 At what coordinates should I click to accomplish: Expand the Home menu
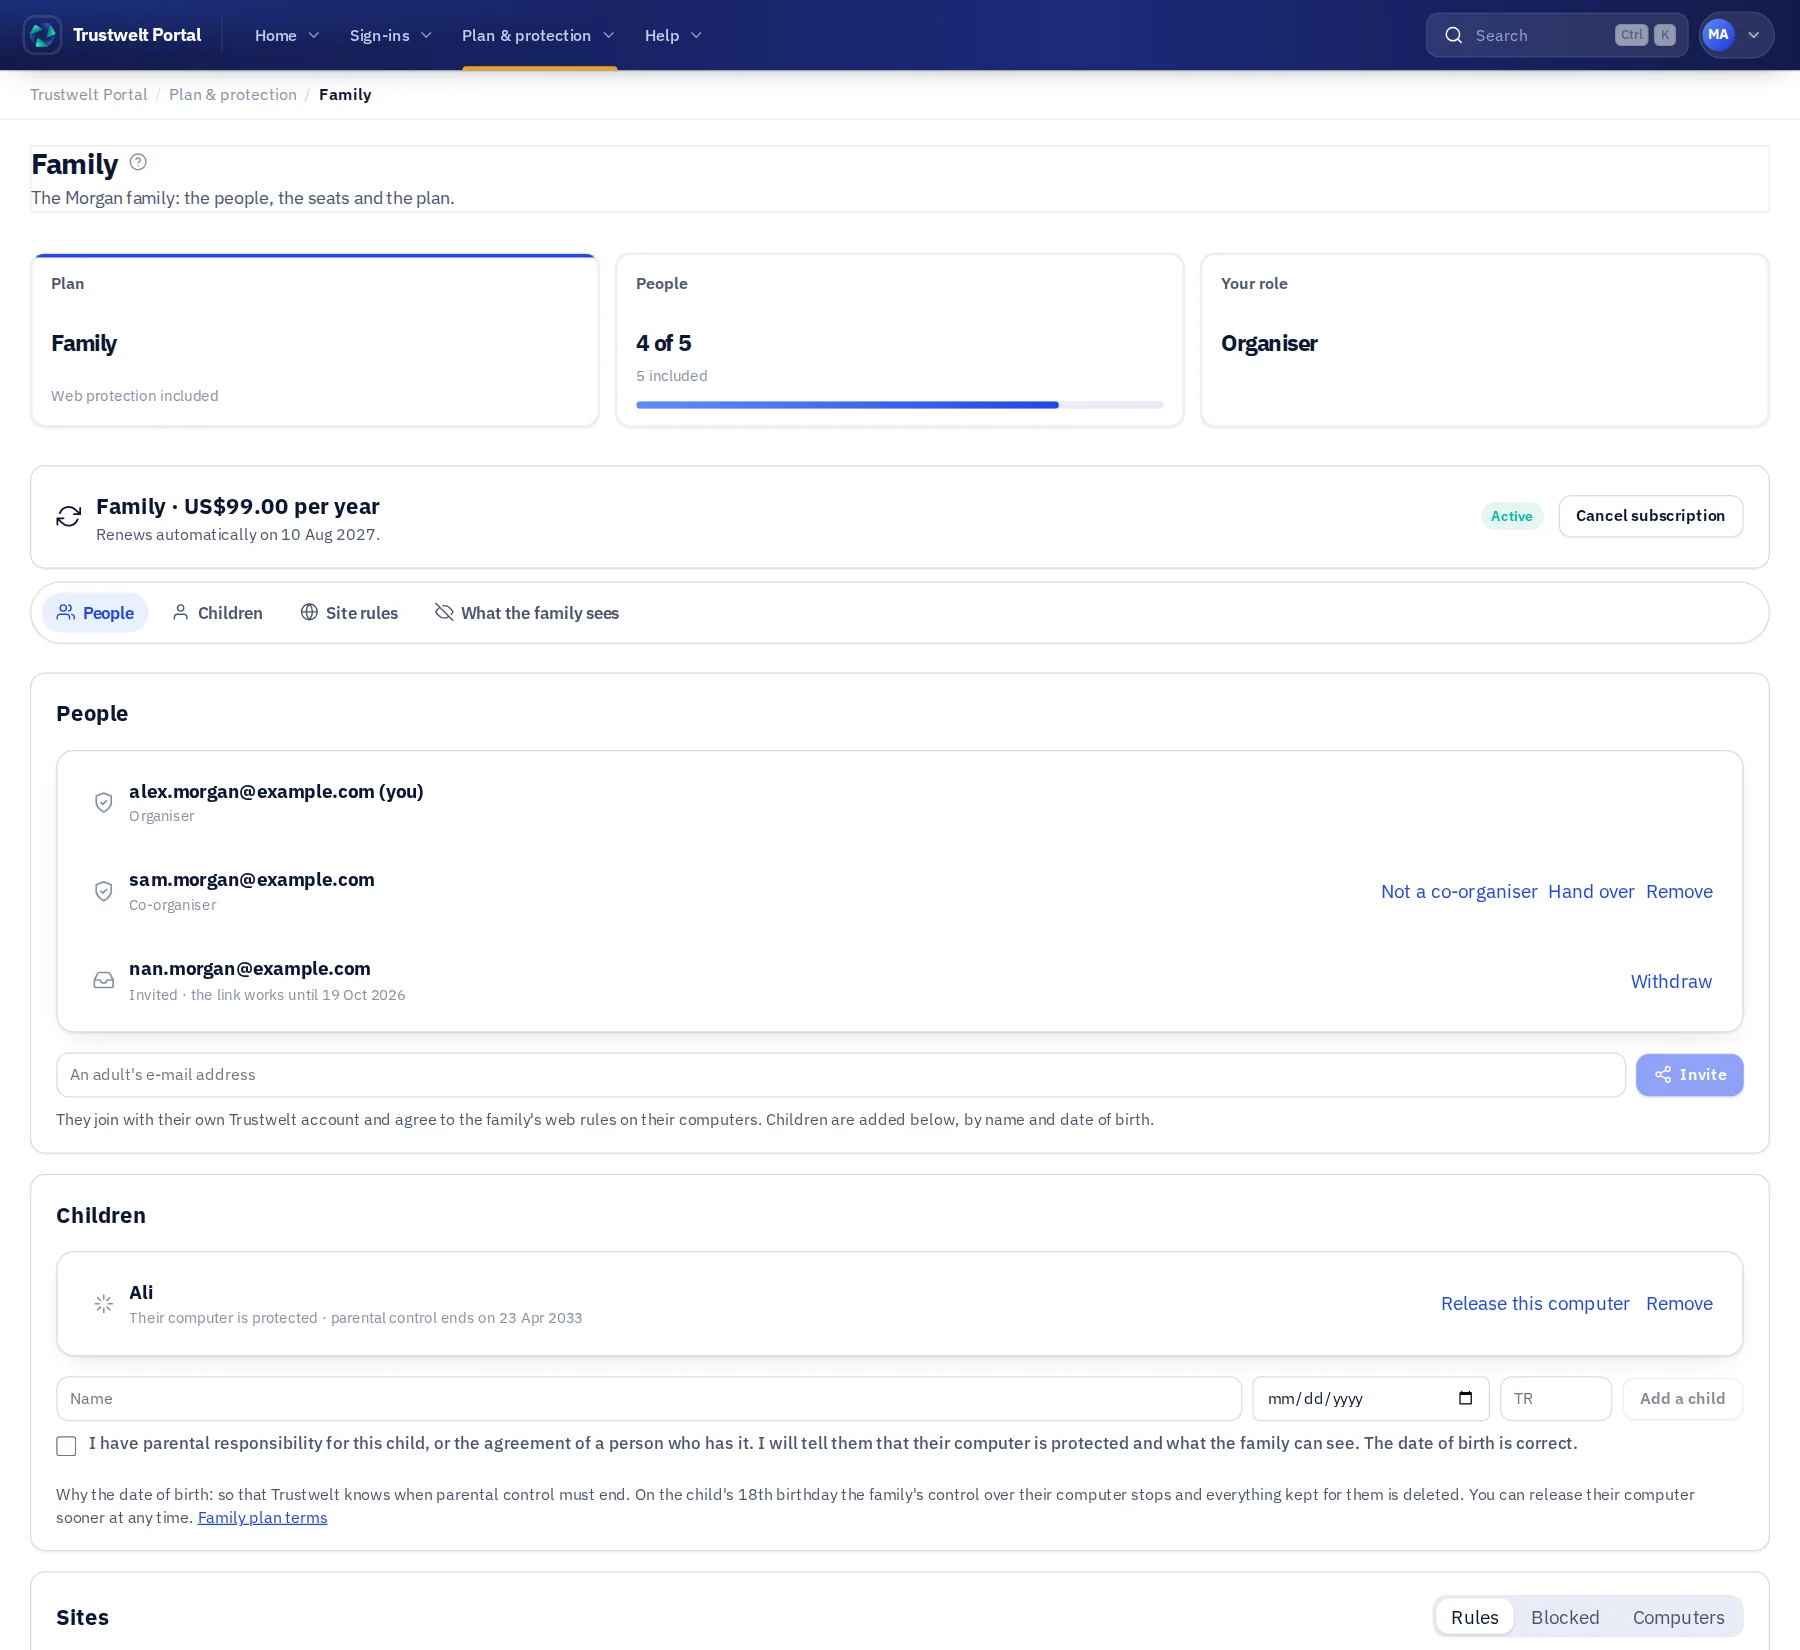[287, 35]
